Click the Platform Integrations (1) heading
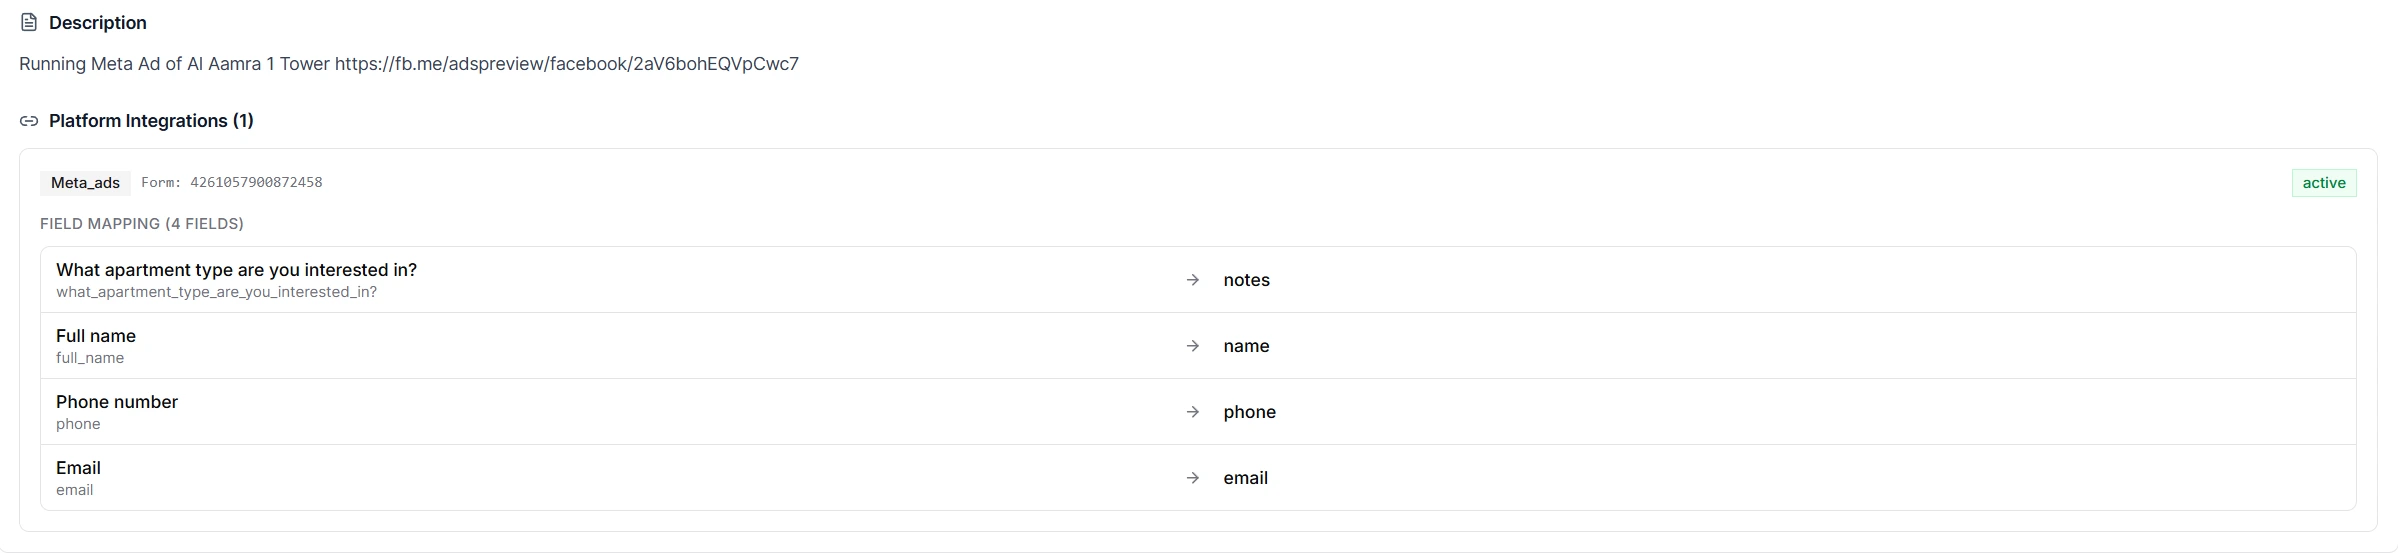This screenshot has width=2398, height=553. [151, 121]
